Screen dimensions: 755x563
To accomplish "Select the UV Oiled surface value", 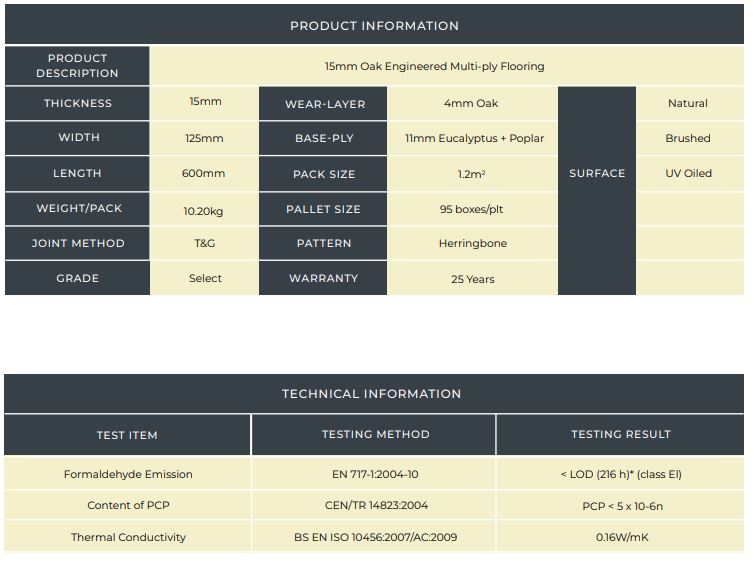I will click(x=688, y=174).
